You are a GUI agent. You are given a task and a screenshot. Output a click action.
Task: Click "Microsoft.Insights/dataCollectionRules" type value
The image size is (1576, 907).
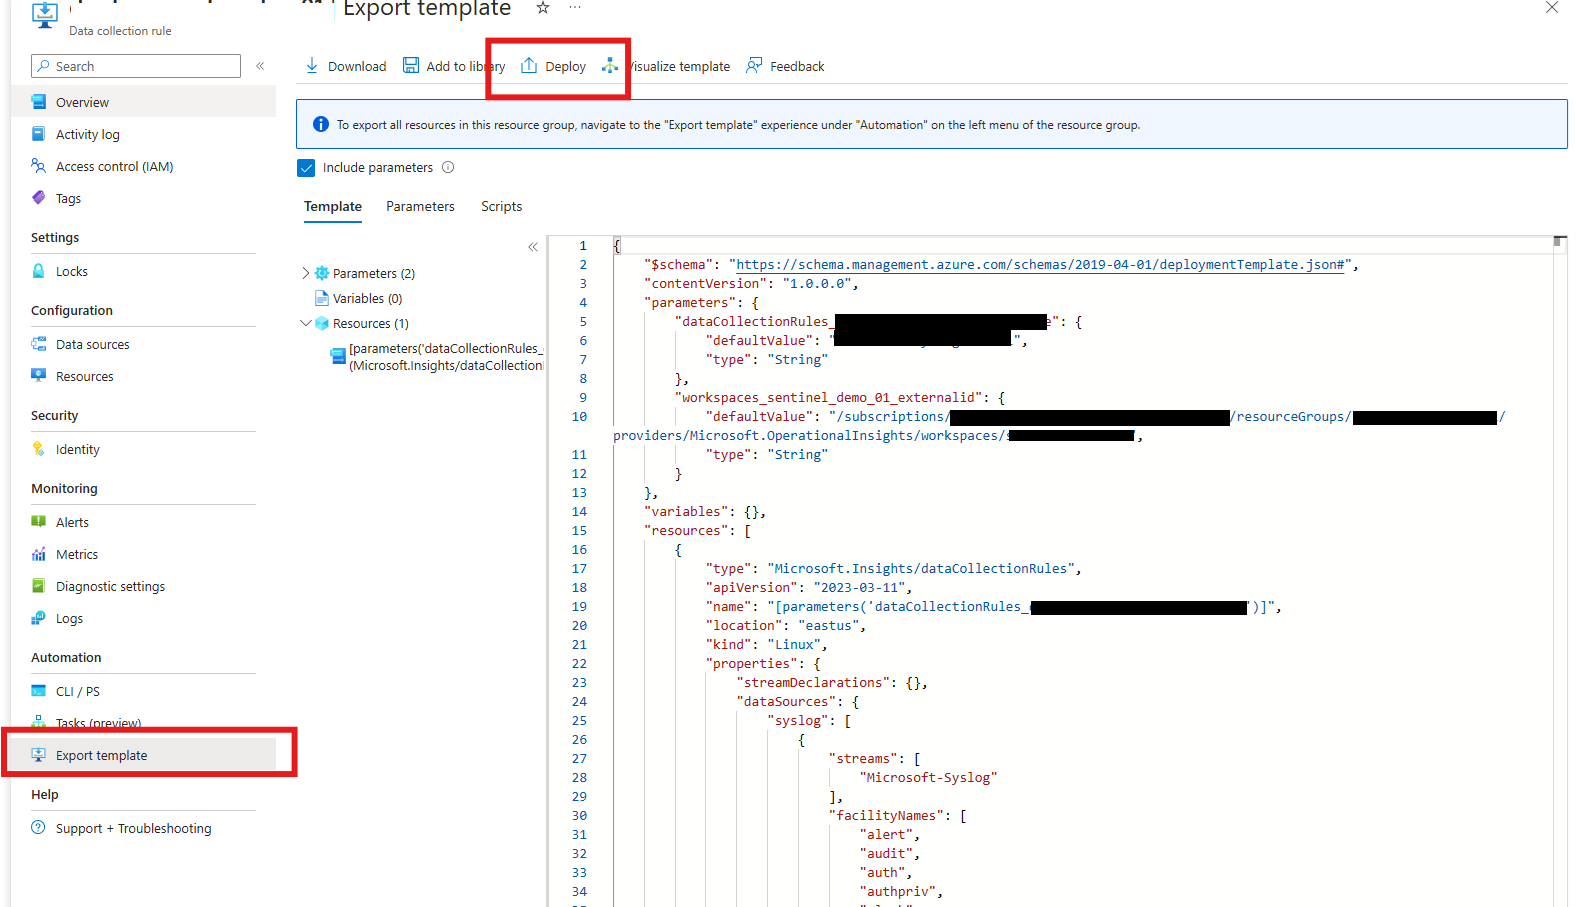pos(920,569)
